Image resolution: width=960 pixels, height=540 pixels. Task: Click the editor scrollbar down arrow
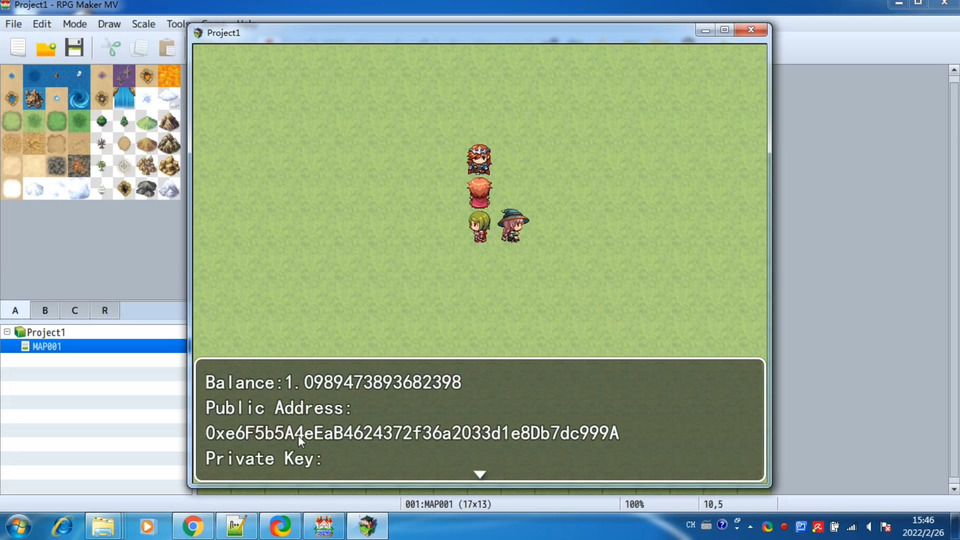[x=954, y=489]
